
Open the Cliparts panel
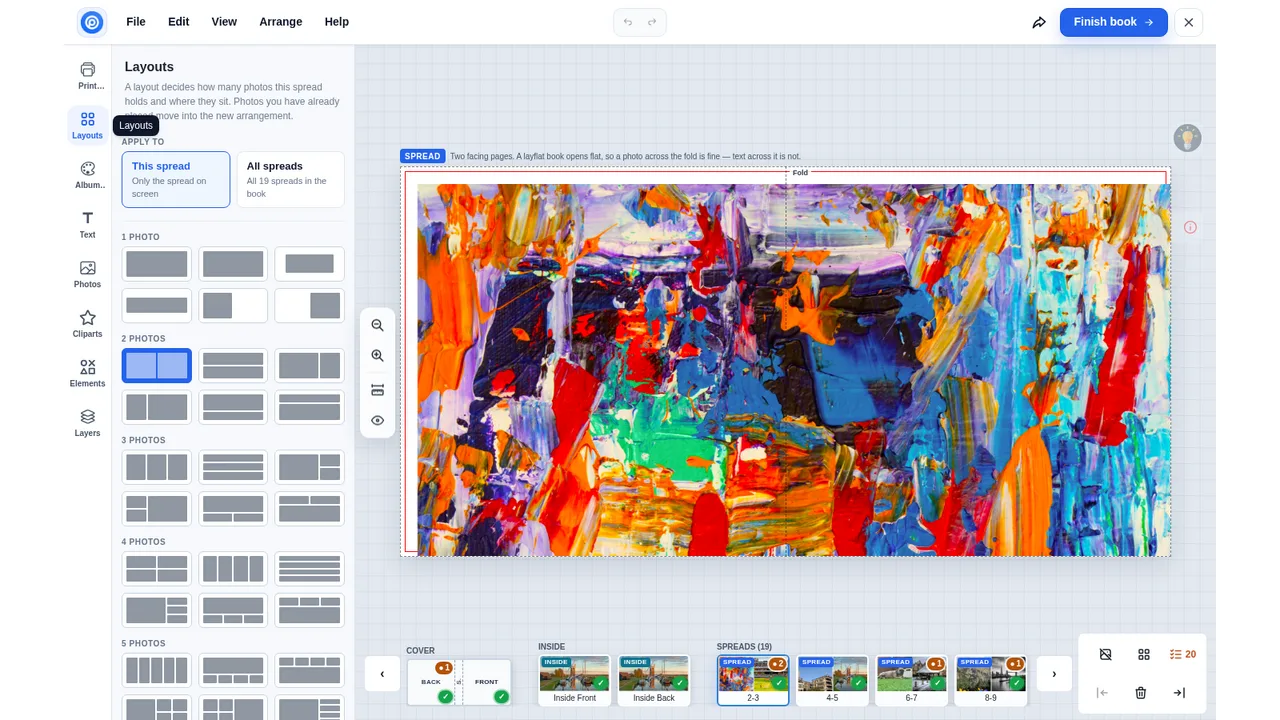(88, 324)
